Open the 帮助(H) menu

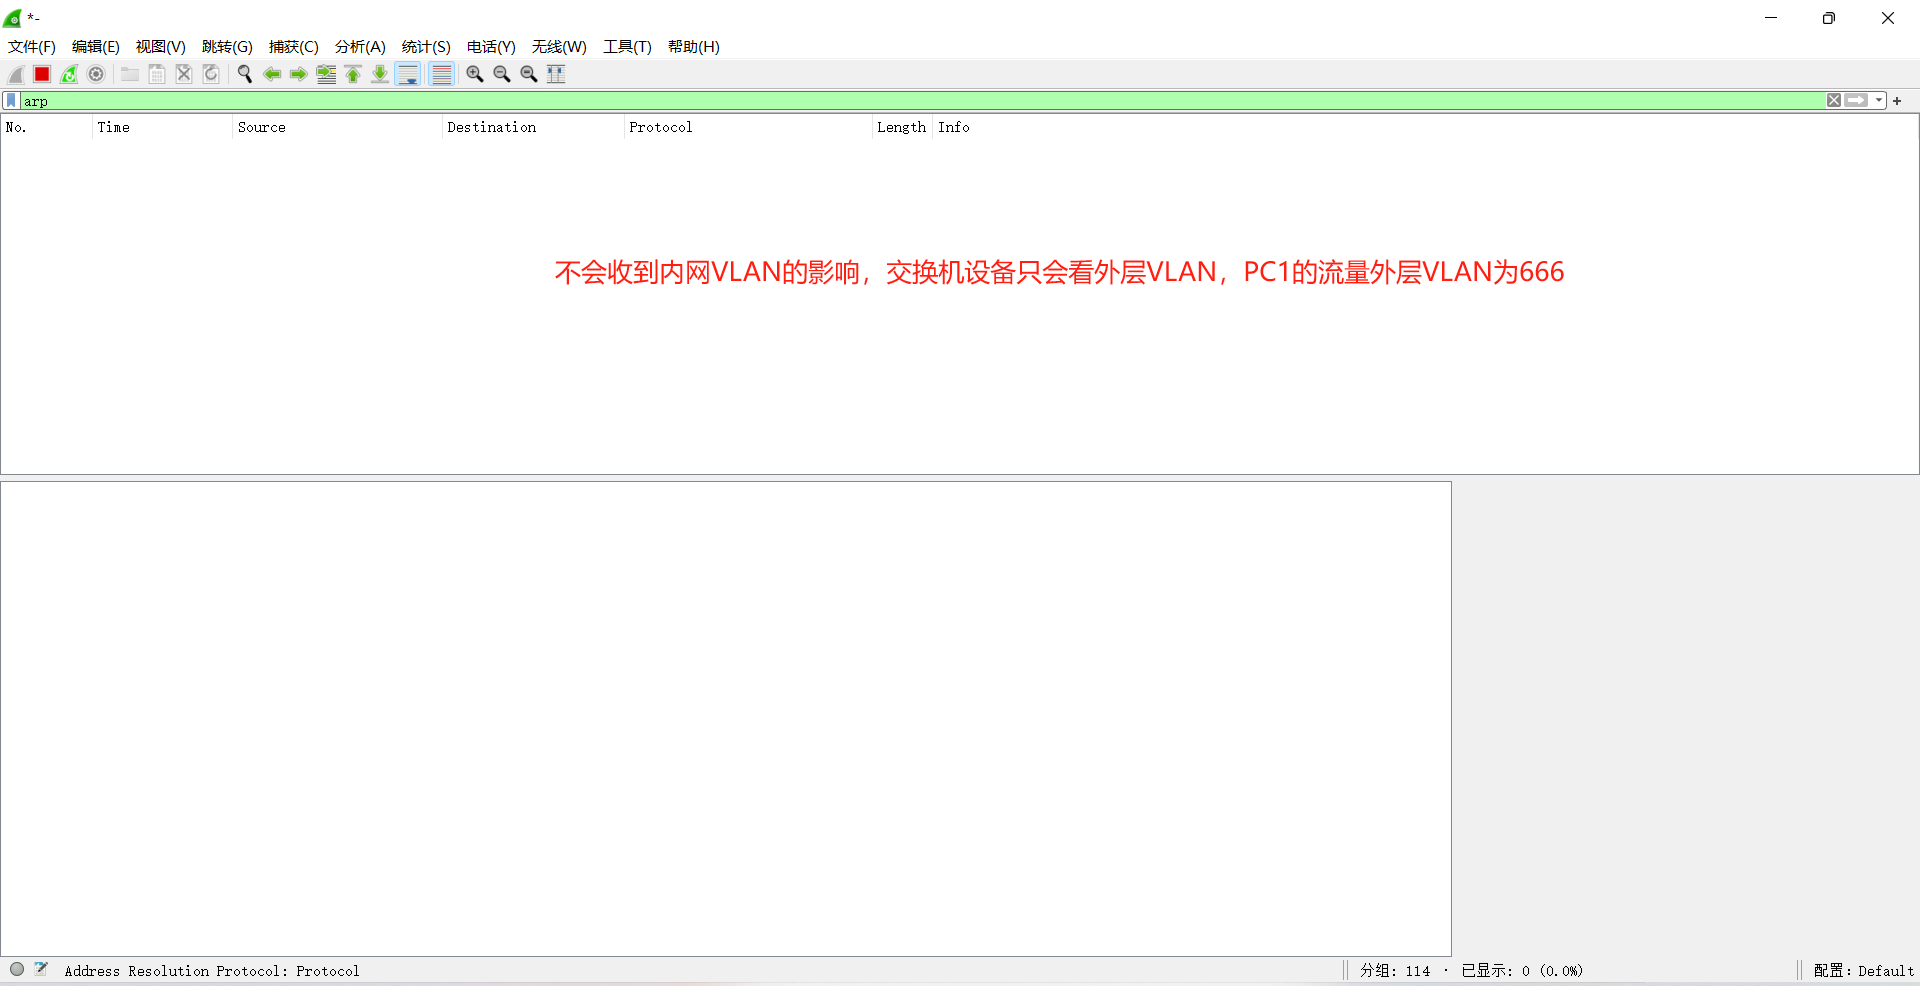tap(694, 47)
